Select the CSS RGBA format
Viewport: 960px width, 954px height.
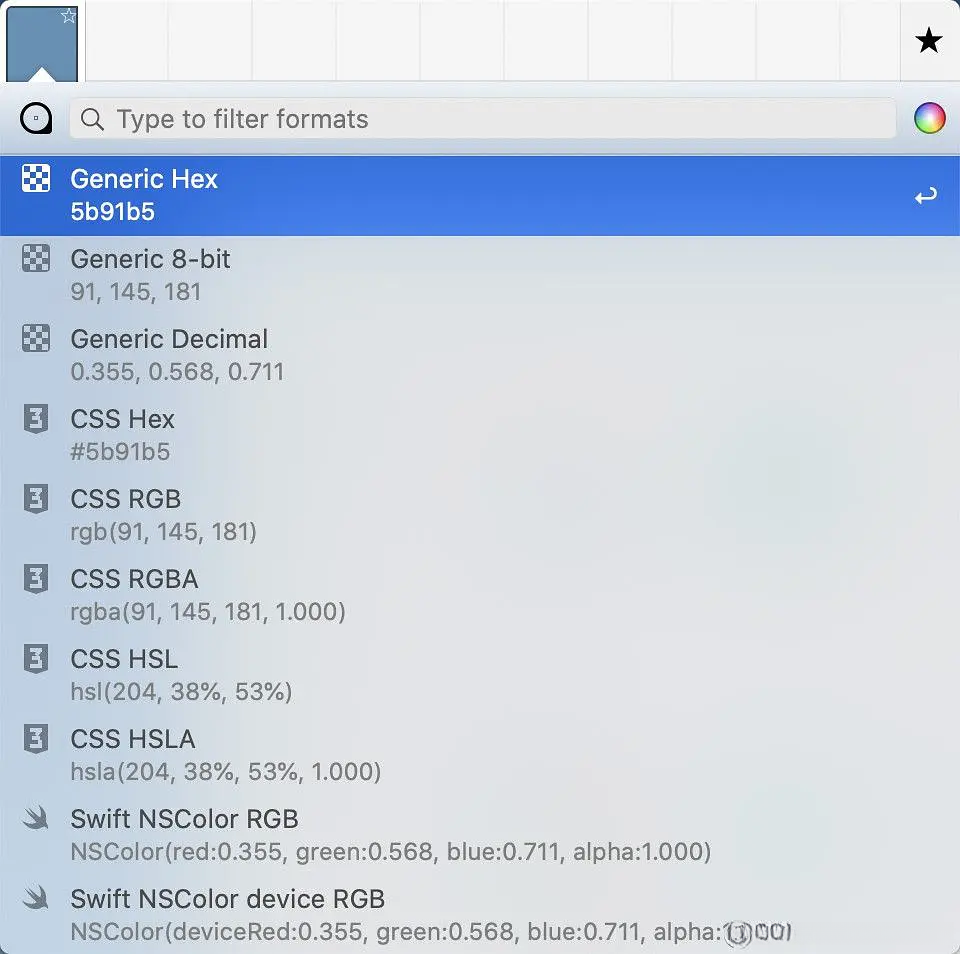(480, 596)
